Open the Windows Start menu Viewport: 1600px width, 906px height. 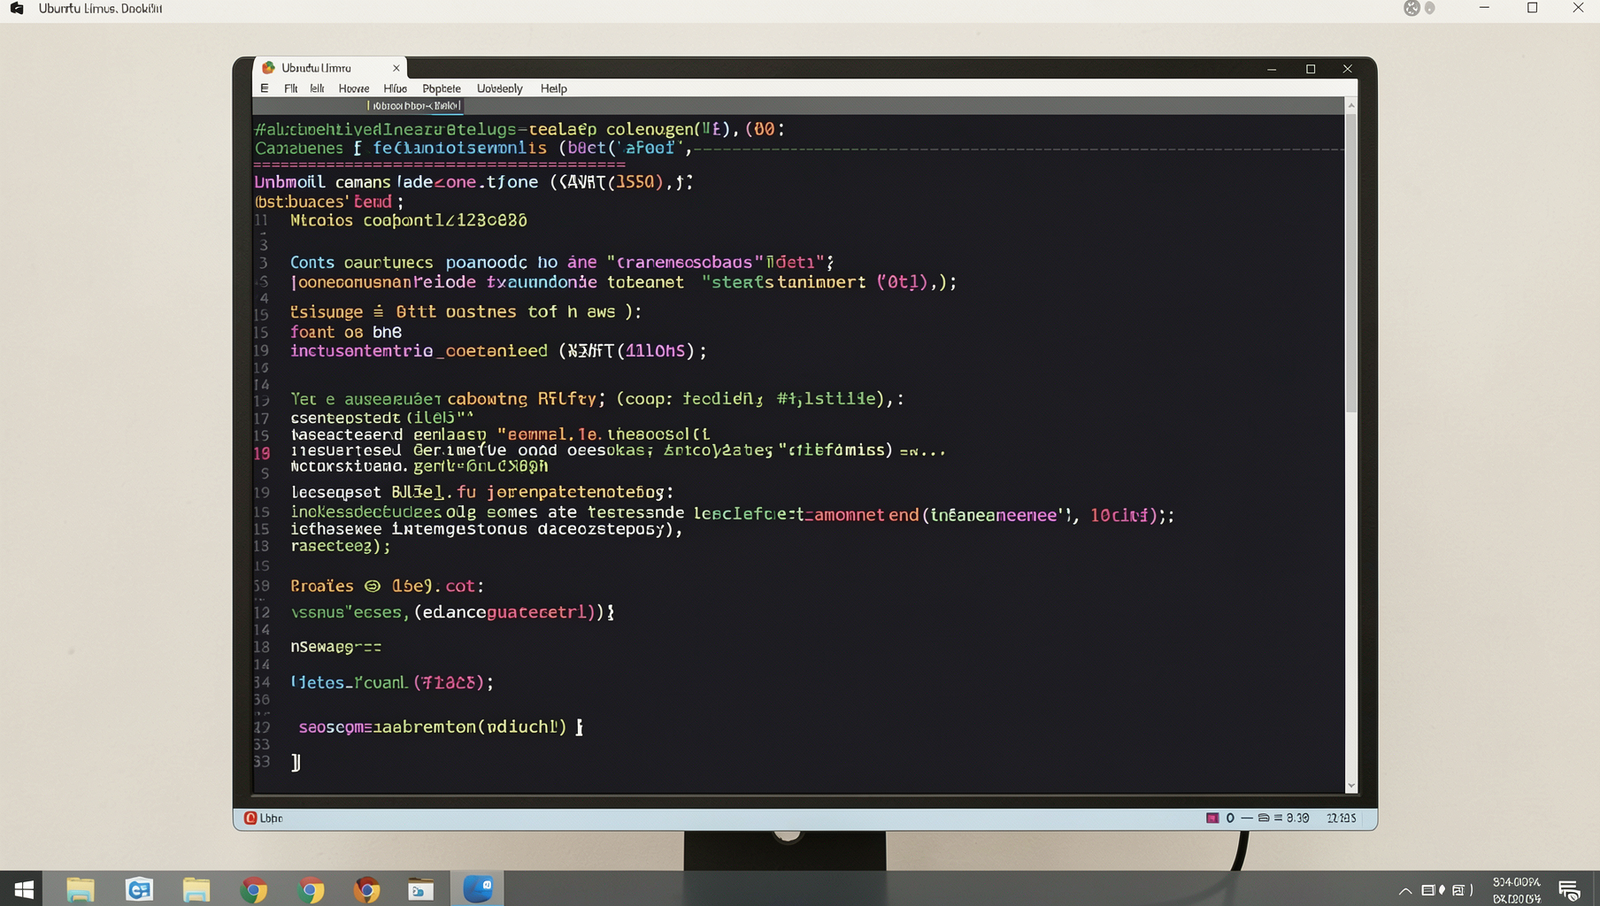(23, 889)
